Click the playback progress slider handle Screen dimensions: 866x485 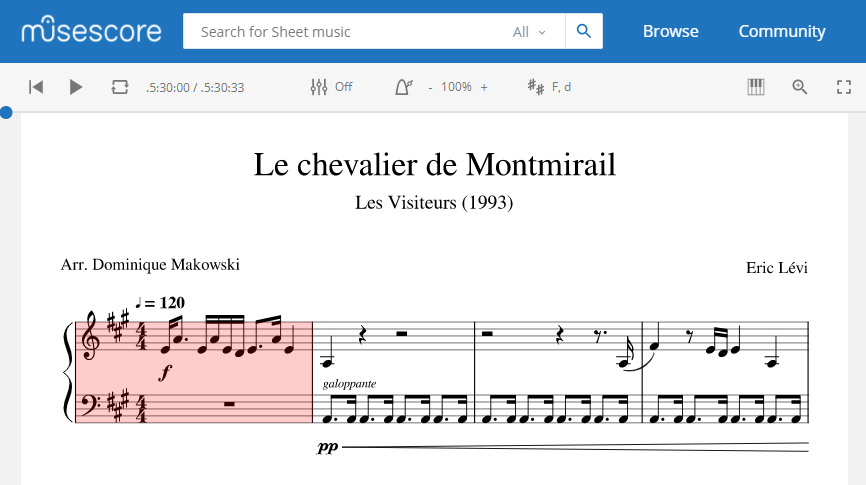6,113
